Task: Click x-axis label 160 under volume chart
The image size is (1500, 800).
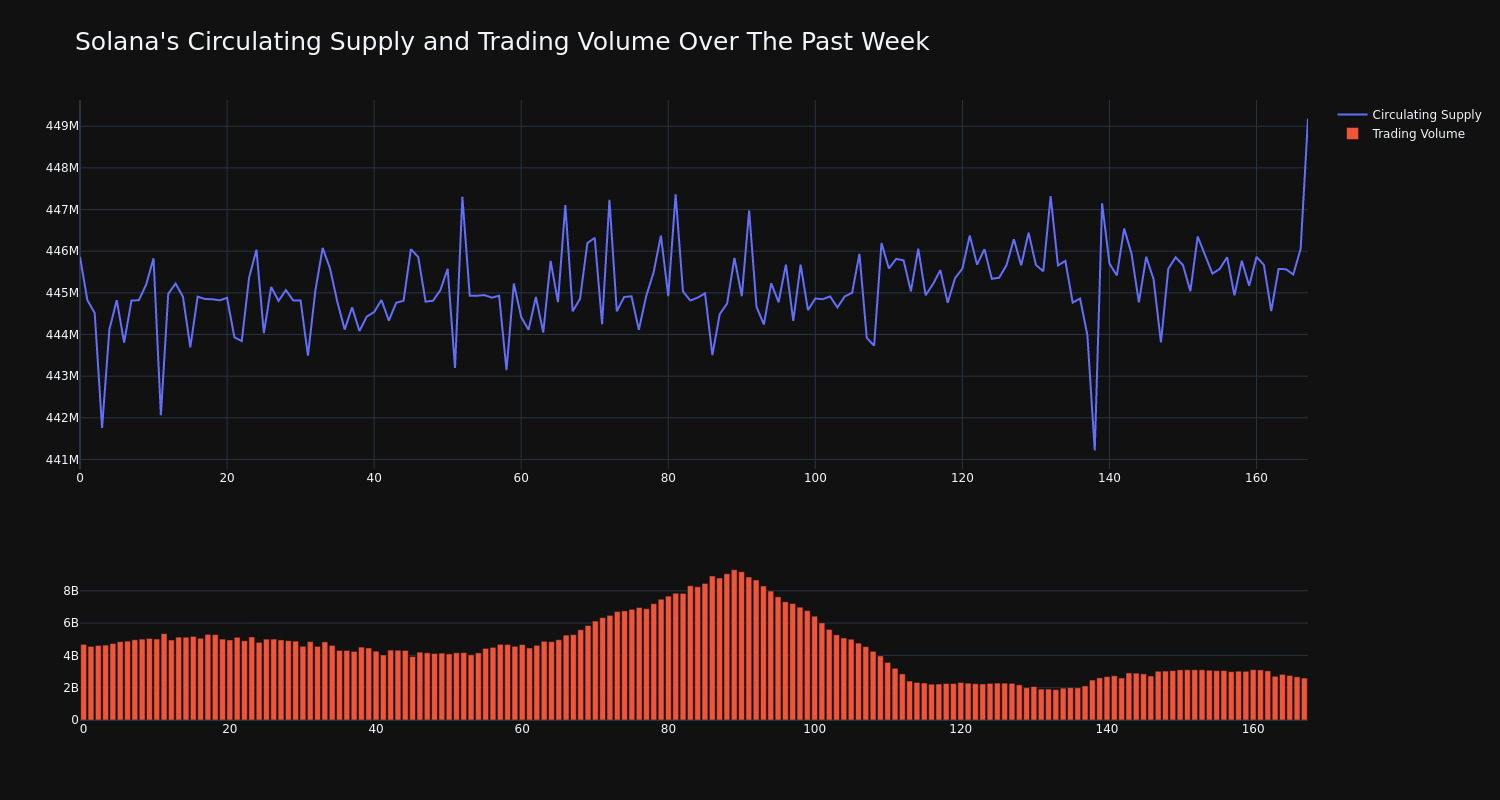Action: point(1253,729)
